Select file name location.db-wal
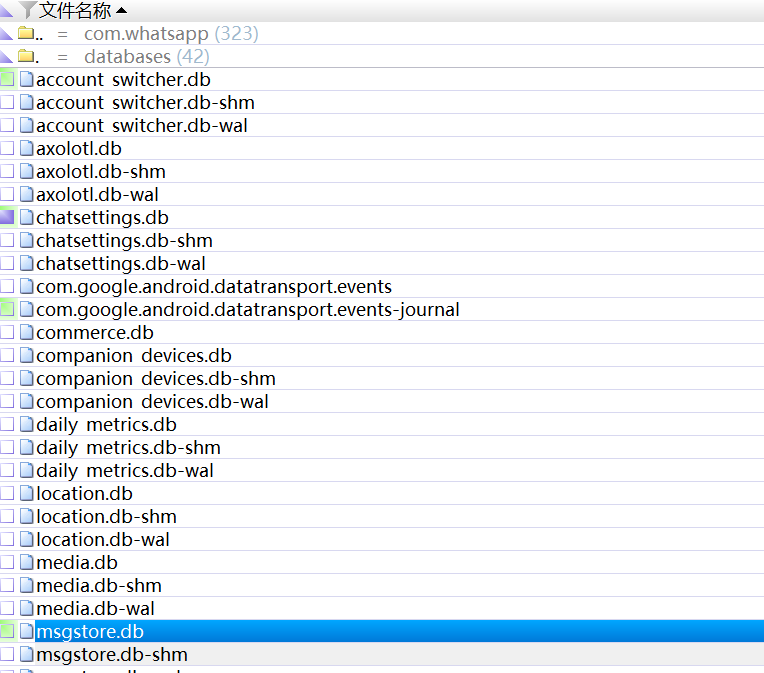Viewport: 764px width, 673px height. [x=103, y=539]
